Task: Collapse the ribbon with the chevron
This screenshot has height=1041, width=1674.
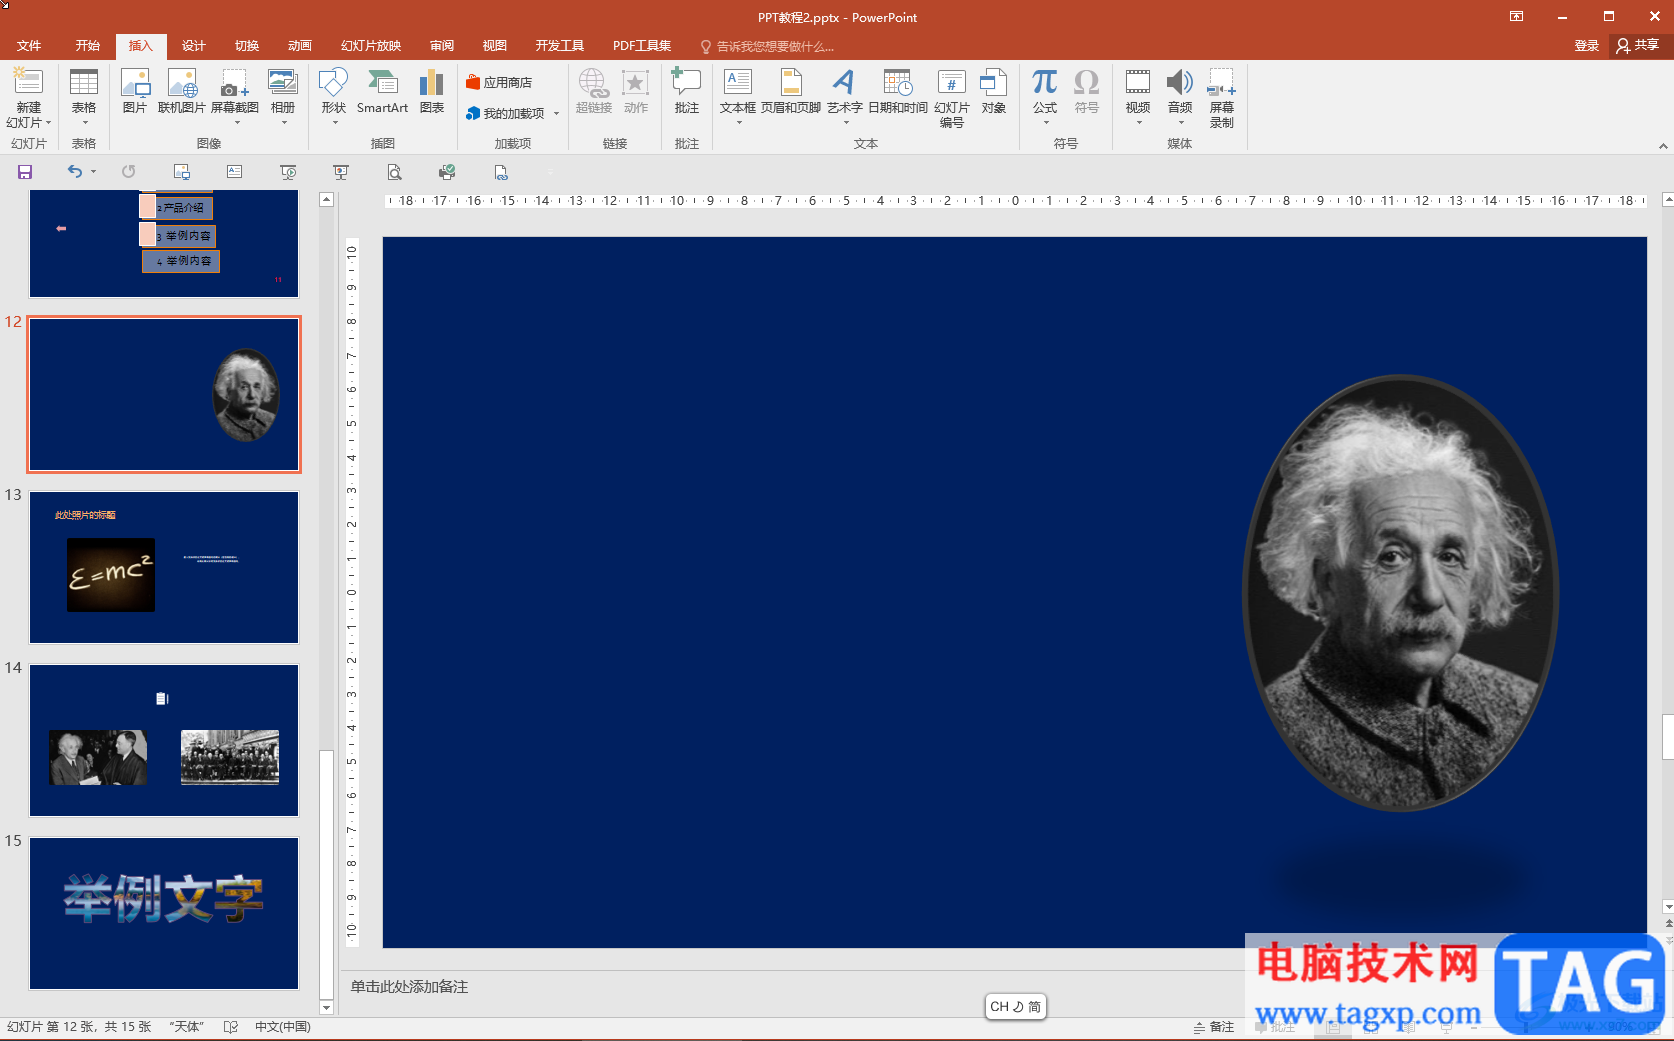Action: (1663, 146)
